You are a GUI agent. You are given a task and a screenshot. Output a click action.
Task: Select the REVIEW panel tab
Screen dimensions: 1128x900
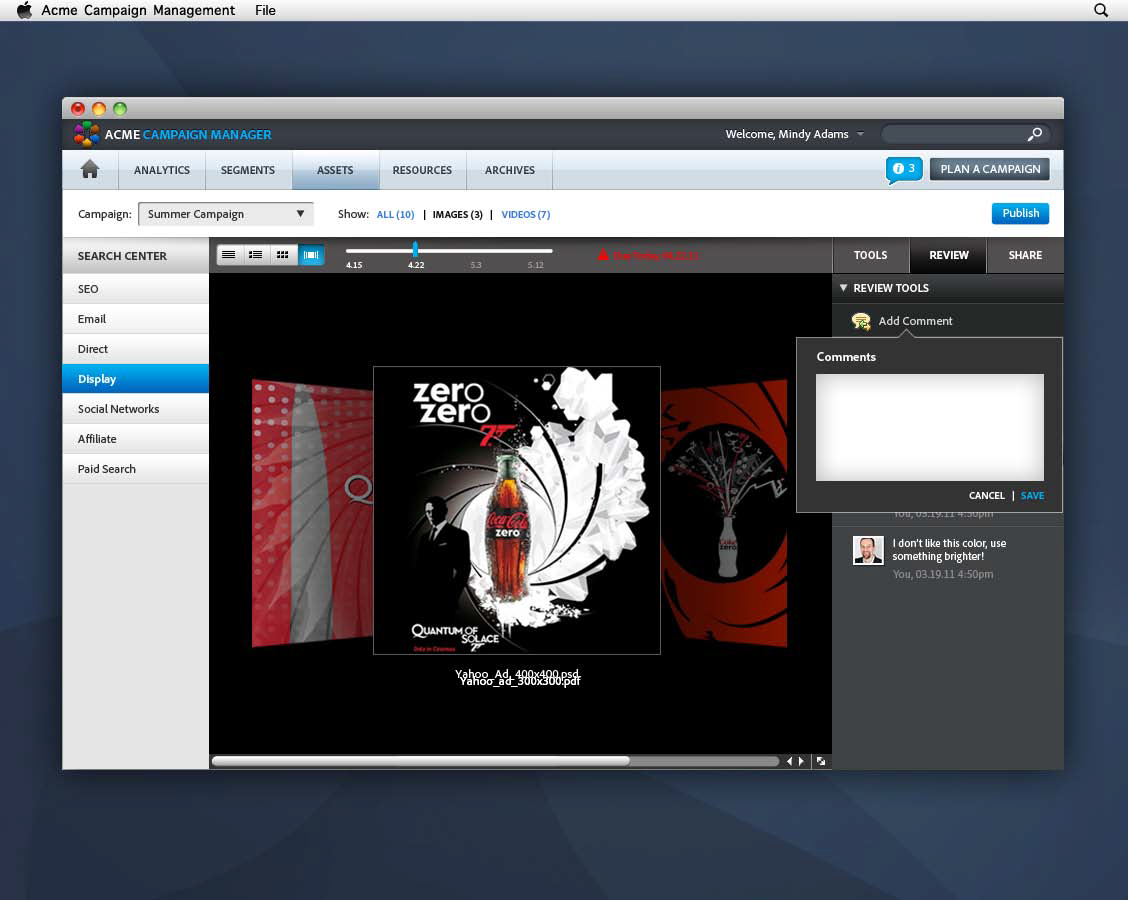948,255
